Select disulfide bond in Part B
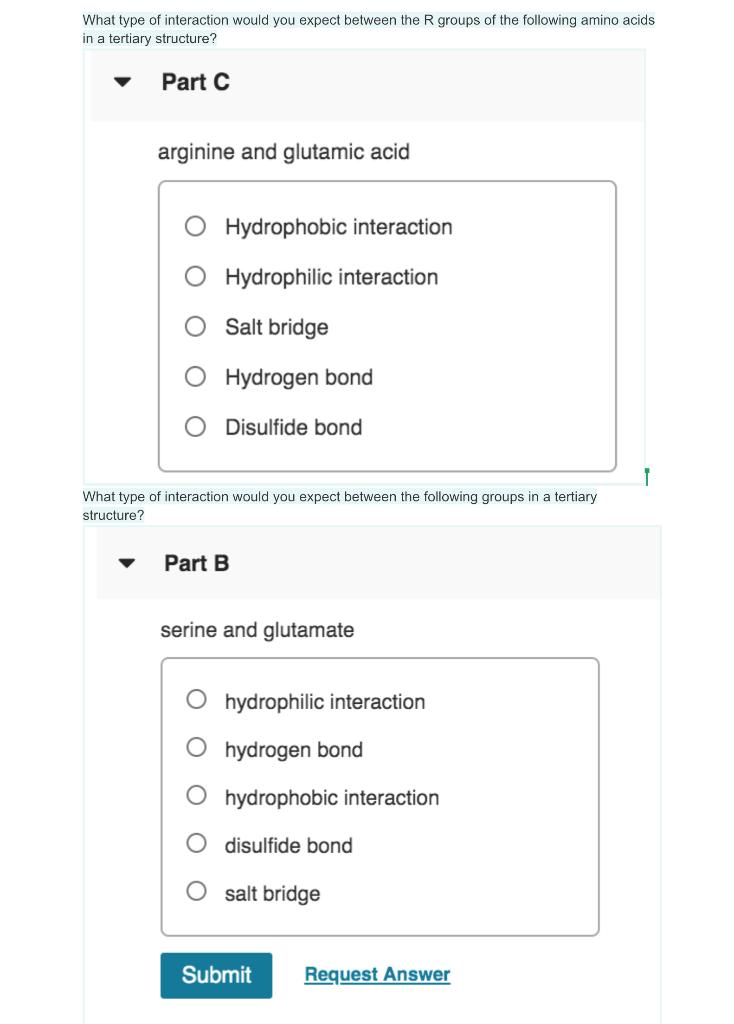 [x=198, y=845]
